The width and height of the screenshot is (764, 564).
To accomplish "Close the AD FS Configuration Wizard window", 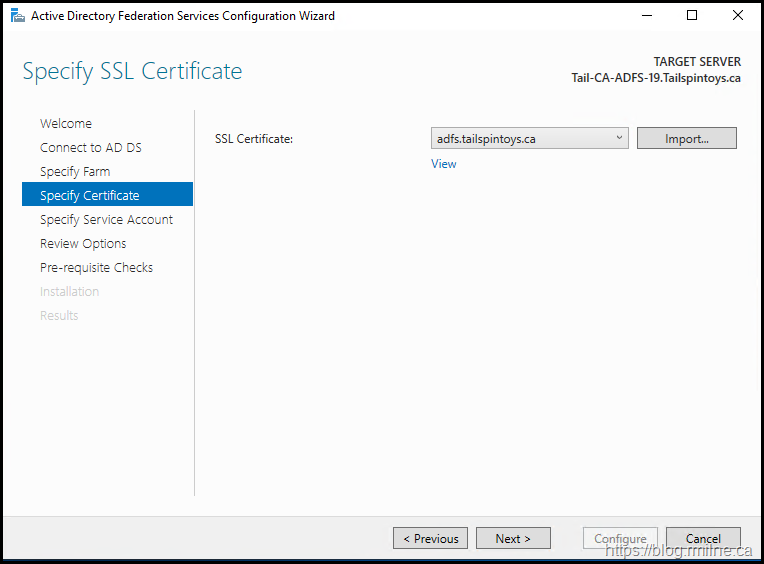I will tap(738, 16).
